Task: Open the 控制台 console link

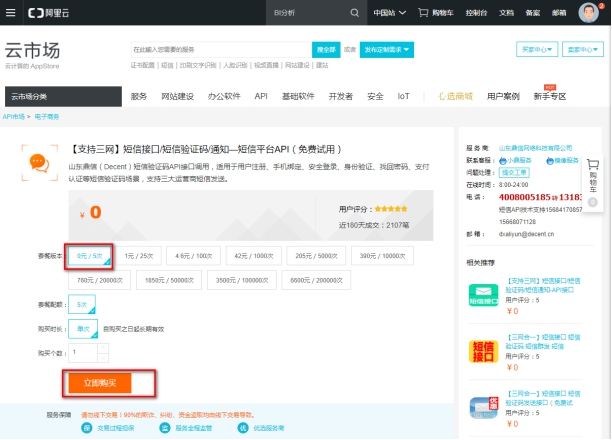Action: coord(476,13)
